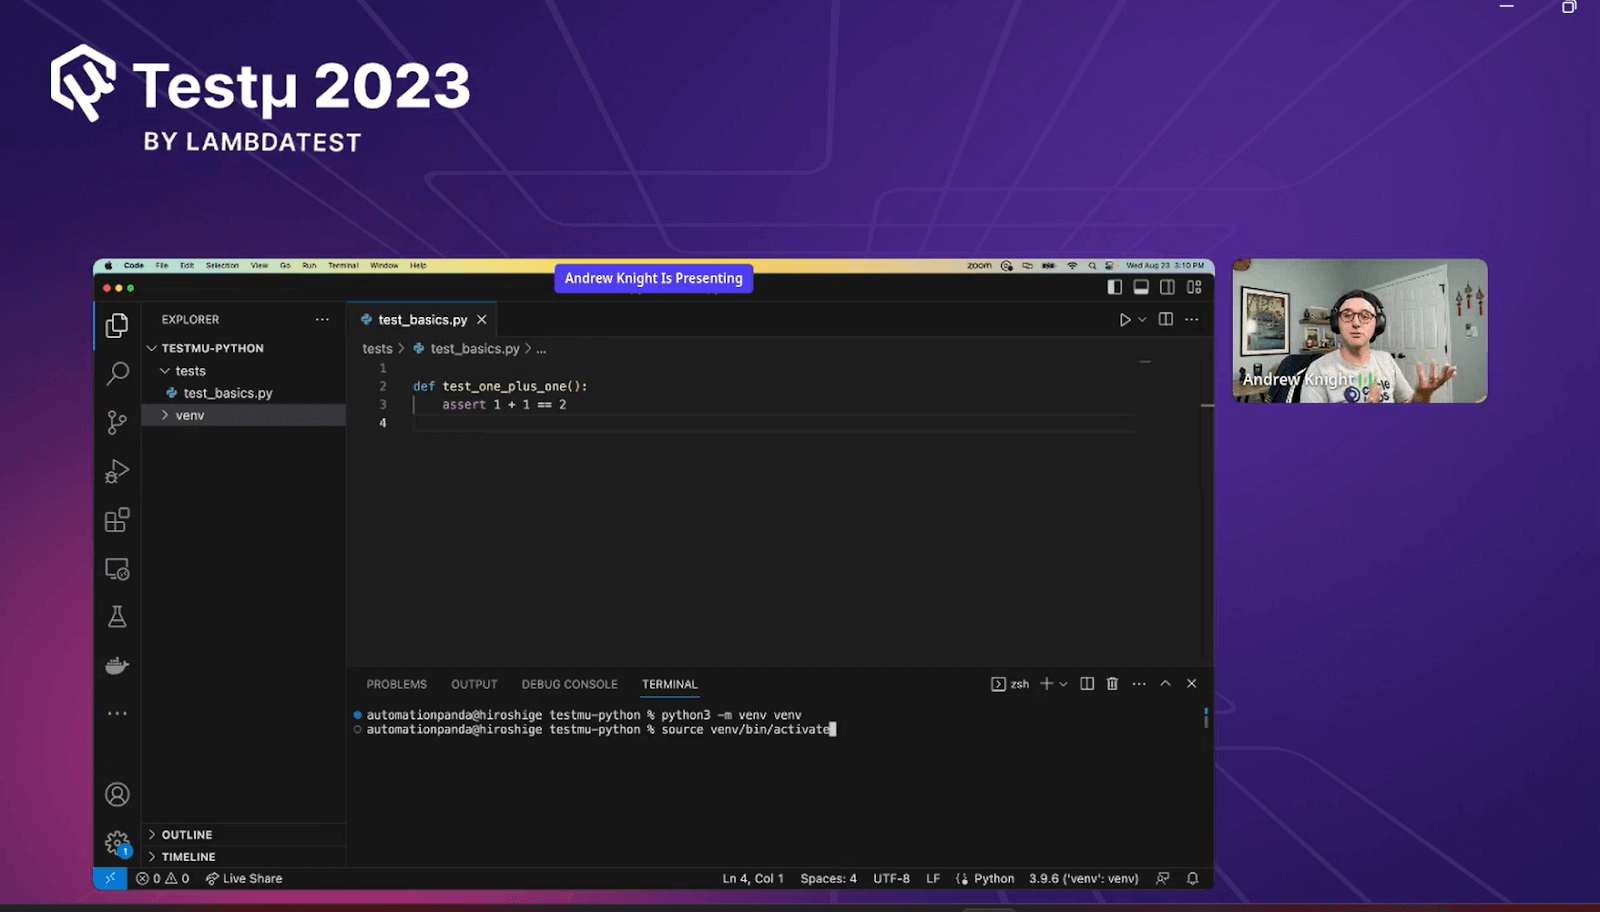This screenshot has width=1600, height=912.
Task: Open the new terminal launch profile dropdown
Action: coord(1063,684)
